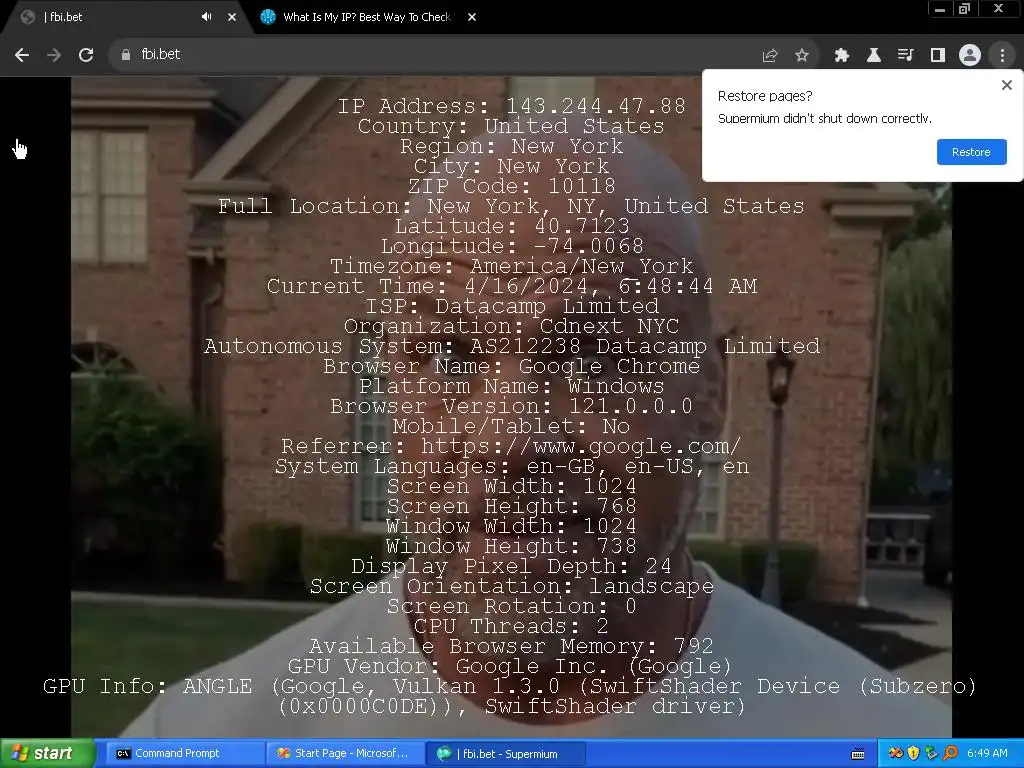Go back to the previous page
Screen dimensions: 1024x768
(22, 55)
